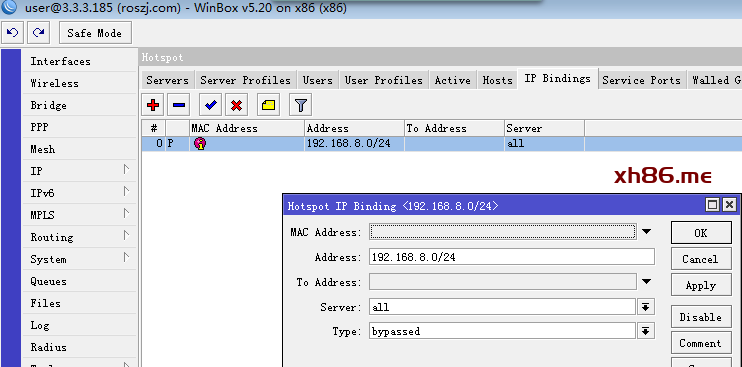
Task: Switch to the Service Ports tab
Action: coord(641,80)
